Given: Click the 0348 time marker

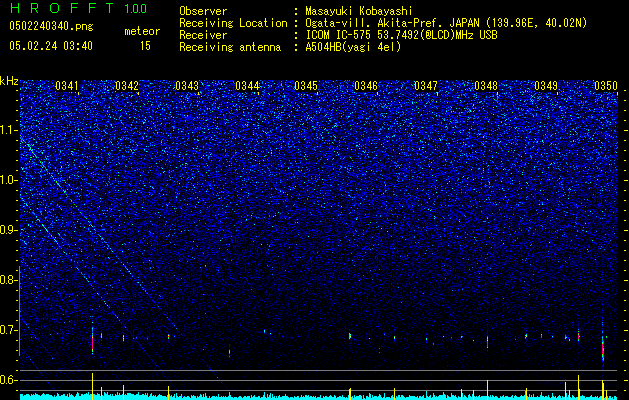Looking at the screenshot, I should (486, 85).
